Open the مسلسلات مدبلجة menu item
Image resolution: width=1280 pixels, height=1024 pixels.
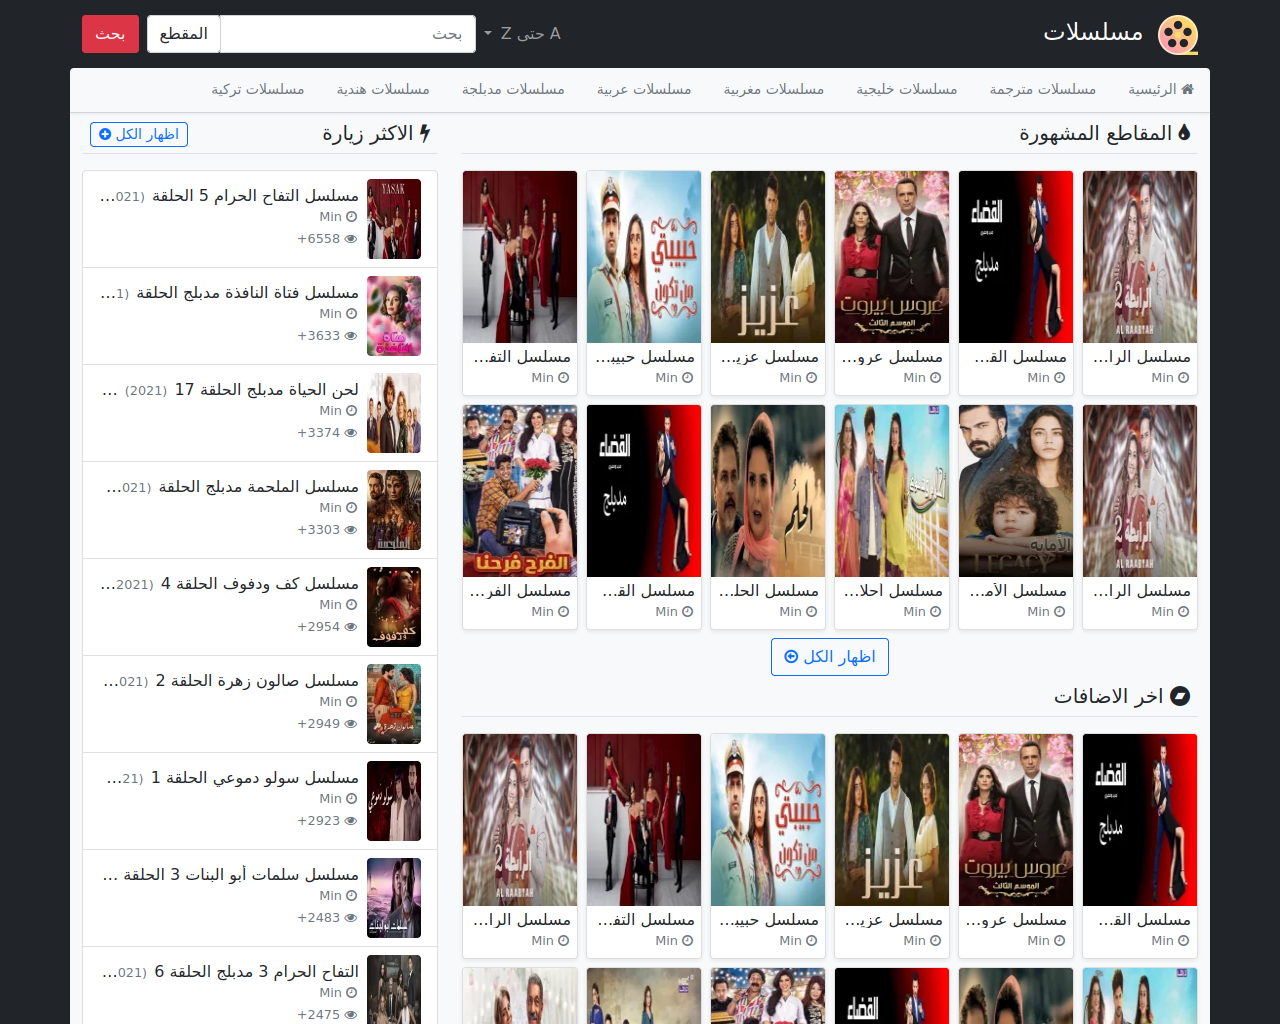(x=513, y=89)
